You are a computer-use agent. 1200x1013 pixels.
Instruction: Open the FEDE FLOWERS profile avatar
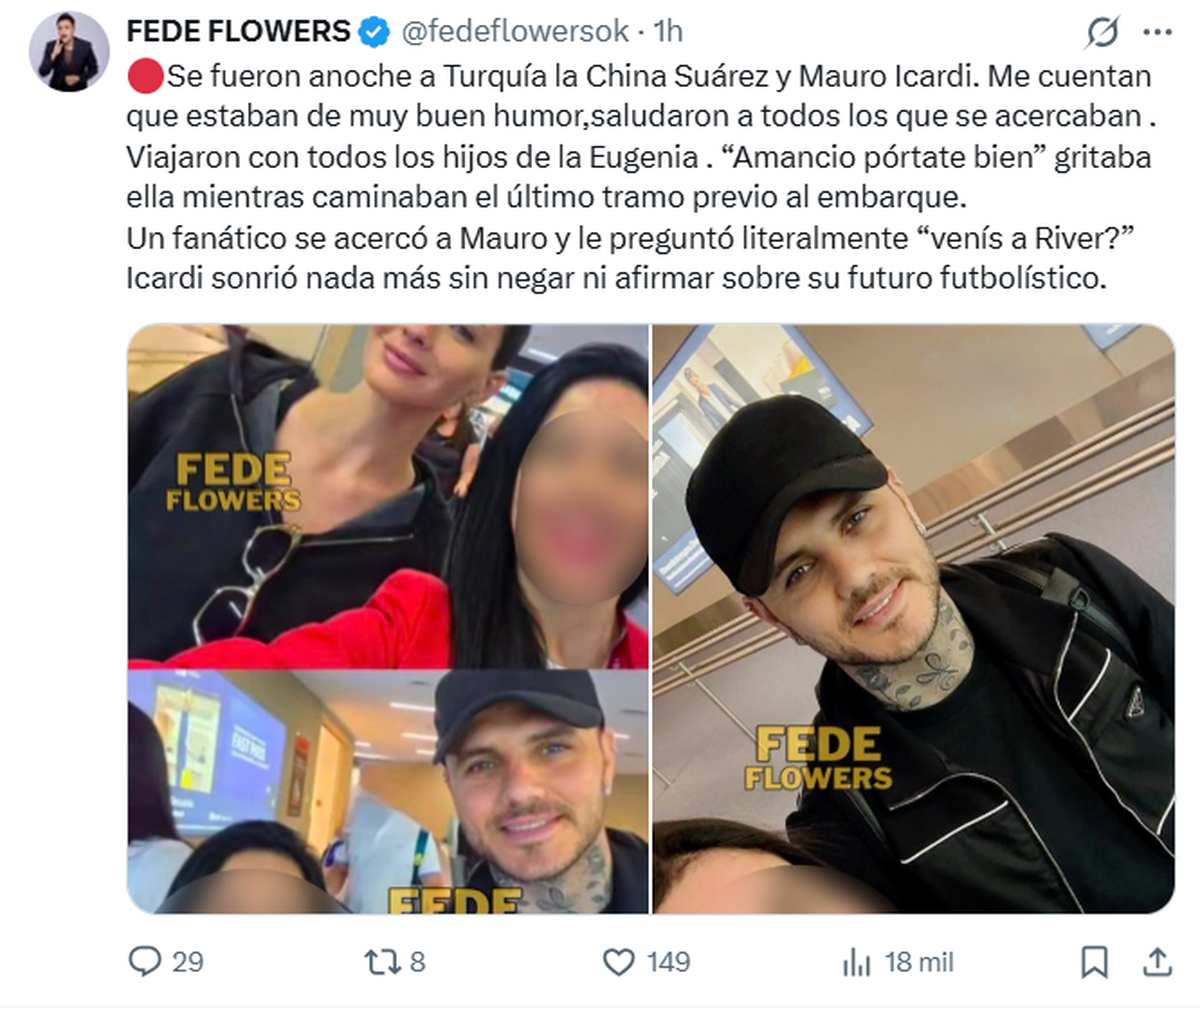tap(69, 52)
